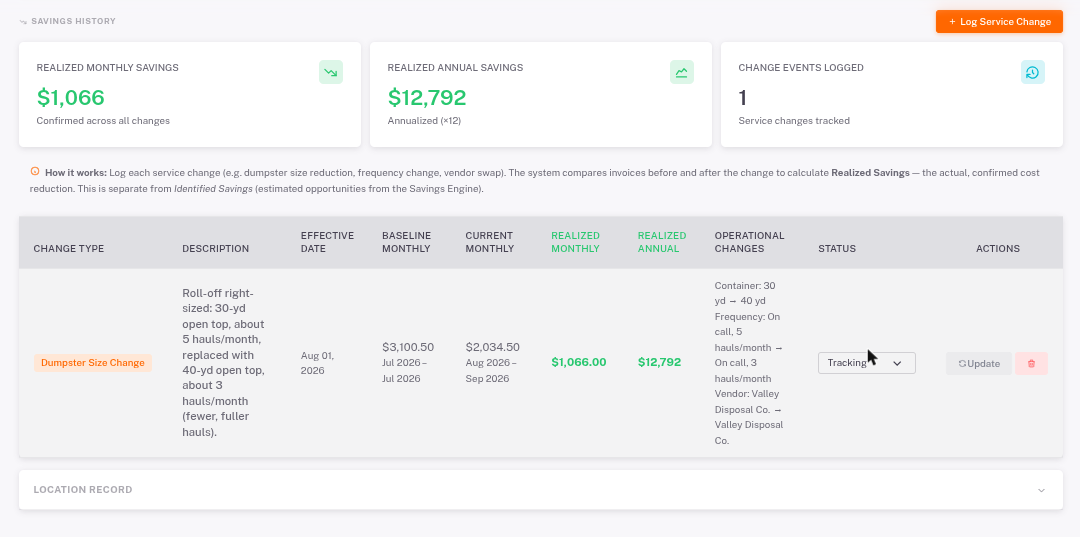Expand the Location Record section chevron
Viewport: 1080px width, 537px height.
pos(1041,490)
